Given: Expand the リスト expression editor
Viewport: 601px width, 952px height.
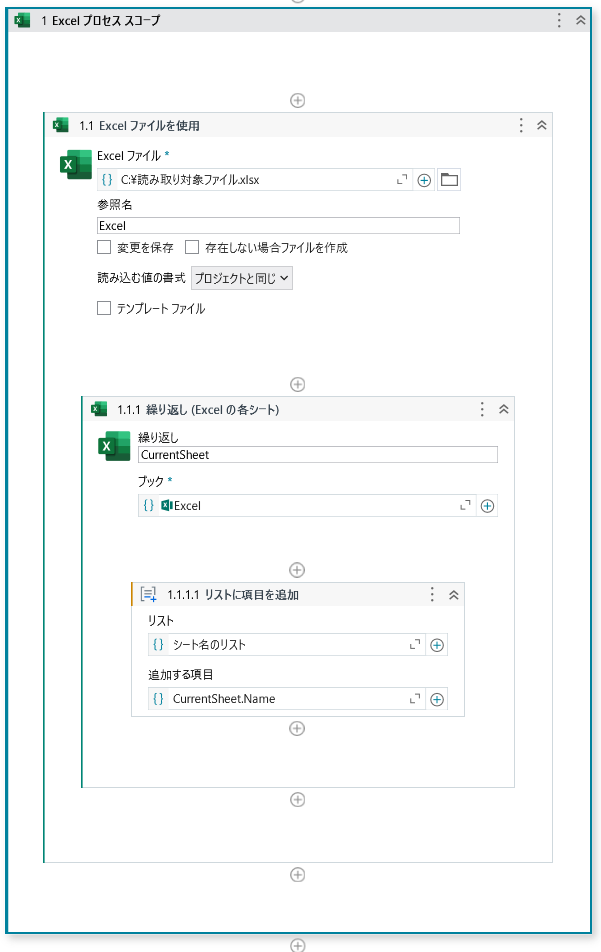Looking at the screenshot, I should tap(415, 645).
